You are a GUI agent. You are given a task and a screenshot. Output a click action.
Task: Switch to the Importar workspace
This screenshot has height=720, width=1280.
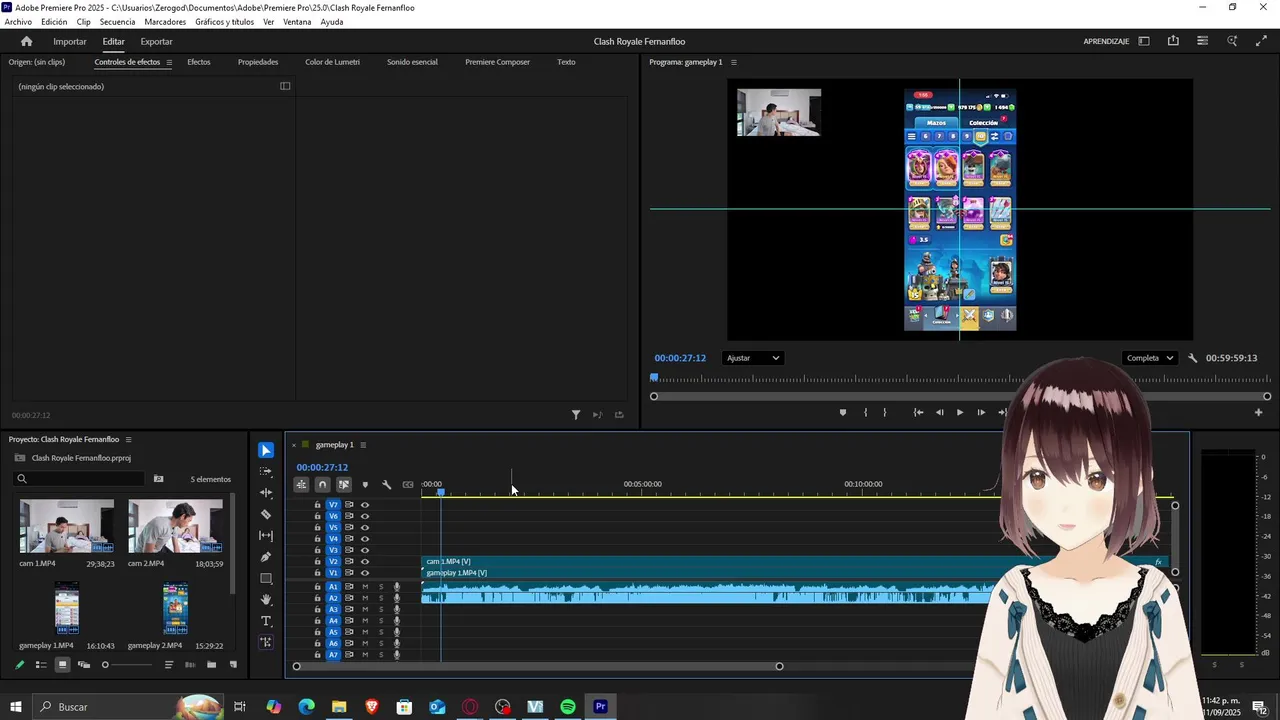pyautogui.click(x=70, y=41)
